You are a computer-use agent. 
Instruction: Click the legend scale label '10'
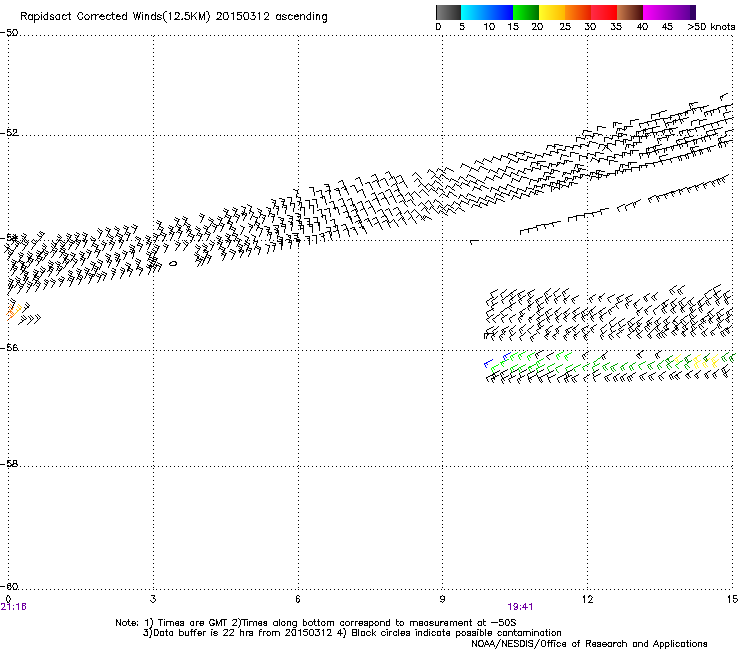[x=489, y=27]
